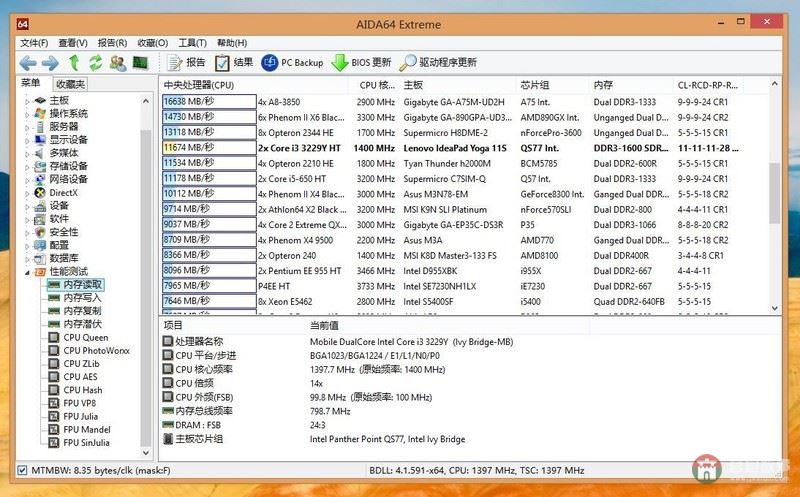Screen dimensions: 800x497
Task: Select CPU ZLib benchmark
Action: tap(81, 364)
